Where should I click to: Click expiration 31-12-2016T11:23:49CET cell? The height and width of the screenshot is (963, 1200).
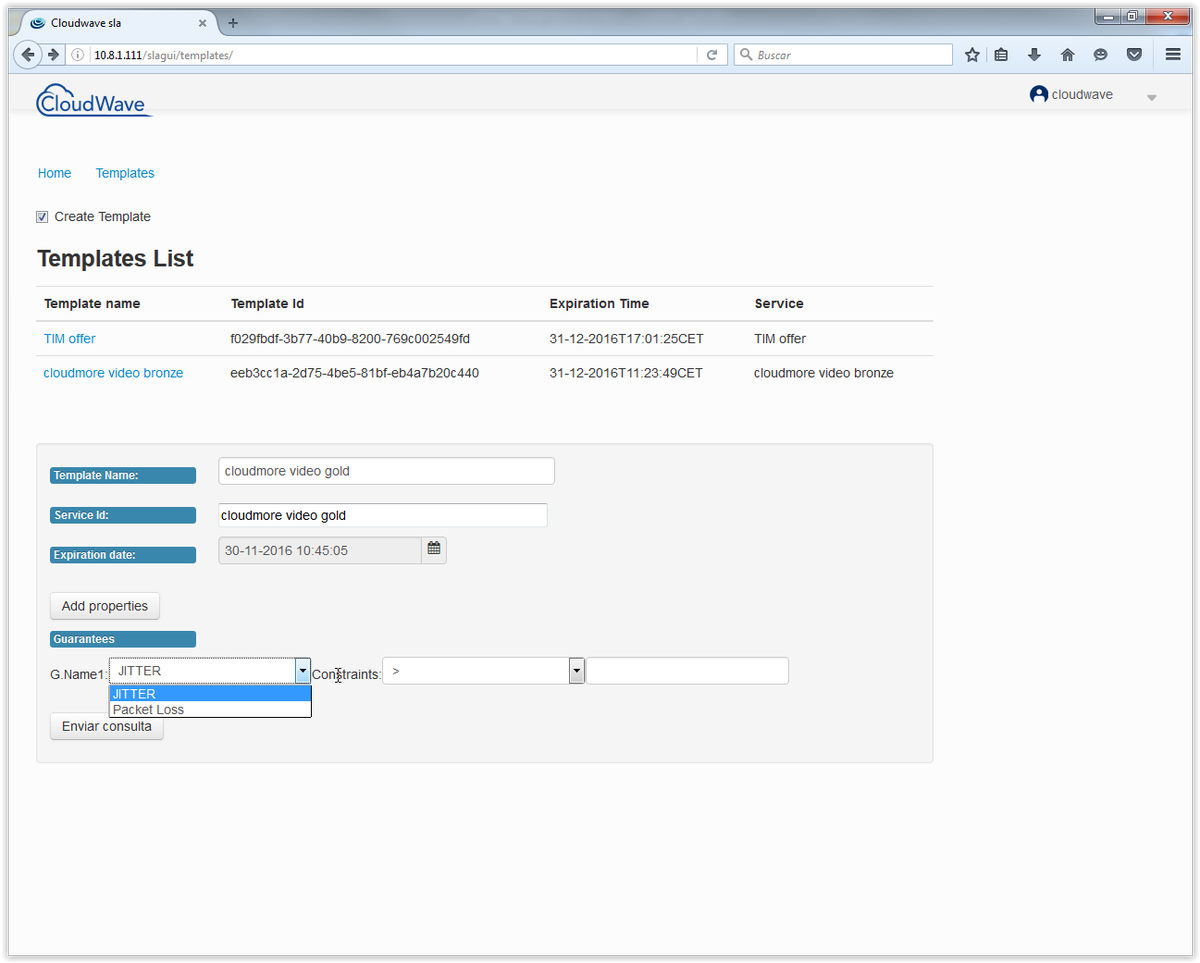tap(626, 373)
